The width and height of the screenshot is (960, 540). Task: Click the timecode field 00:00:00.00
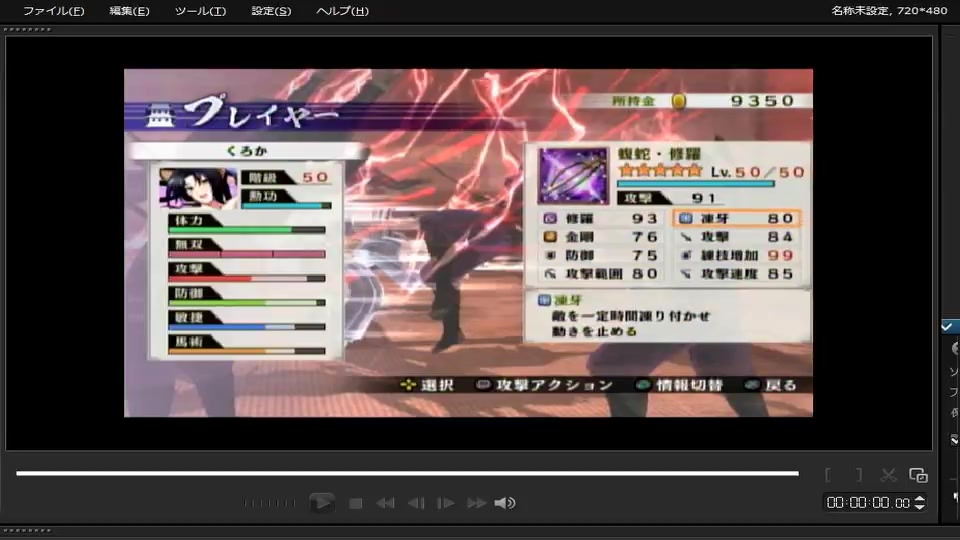[x=868, y=503]
